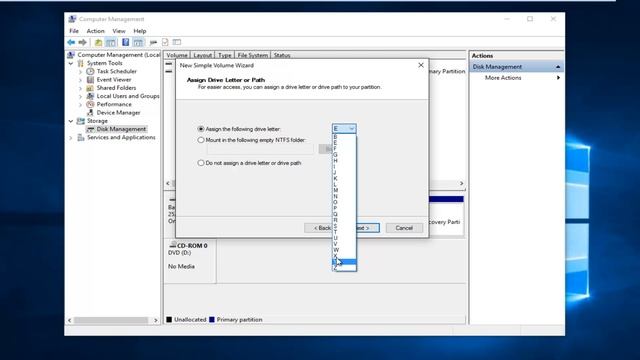The image size is (640, 360).
Task: Click the Volume column header
Action: point(176,55)
